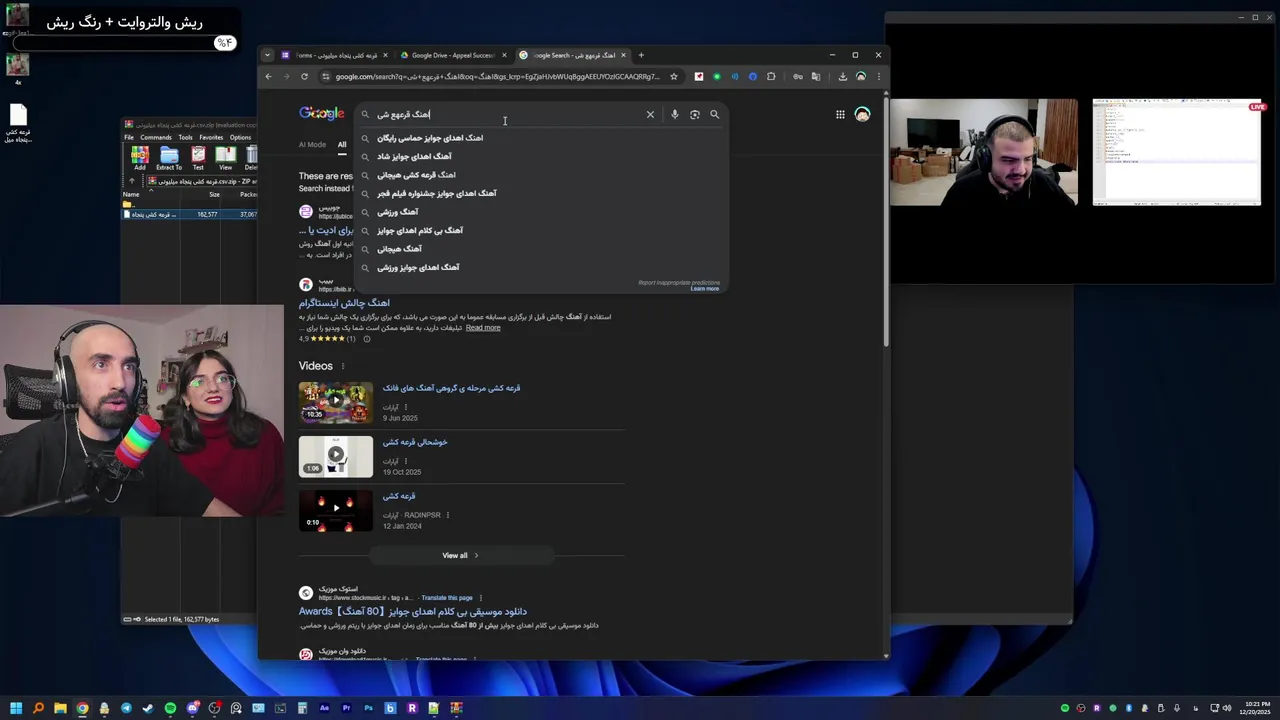1280x720 pixels.
Task: Open Chrome downloads icon
Action: [842, 76]
